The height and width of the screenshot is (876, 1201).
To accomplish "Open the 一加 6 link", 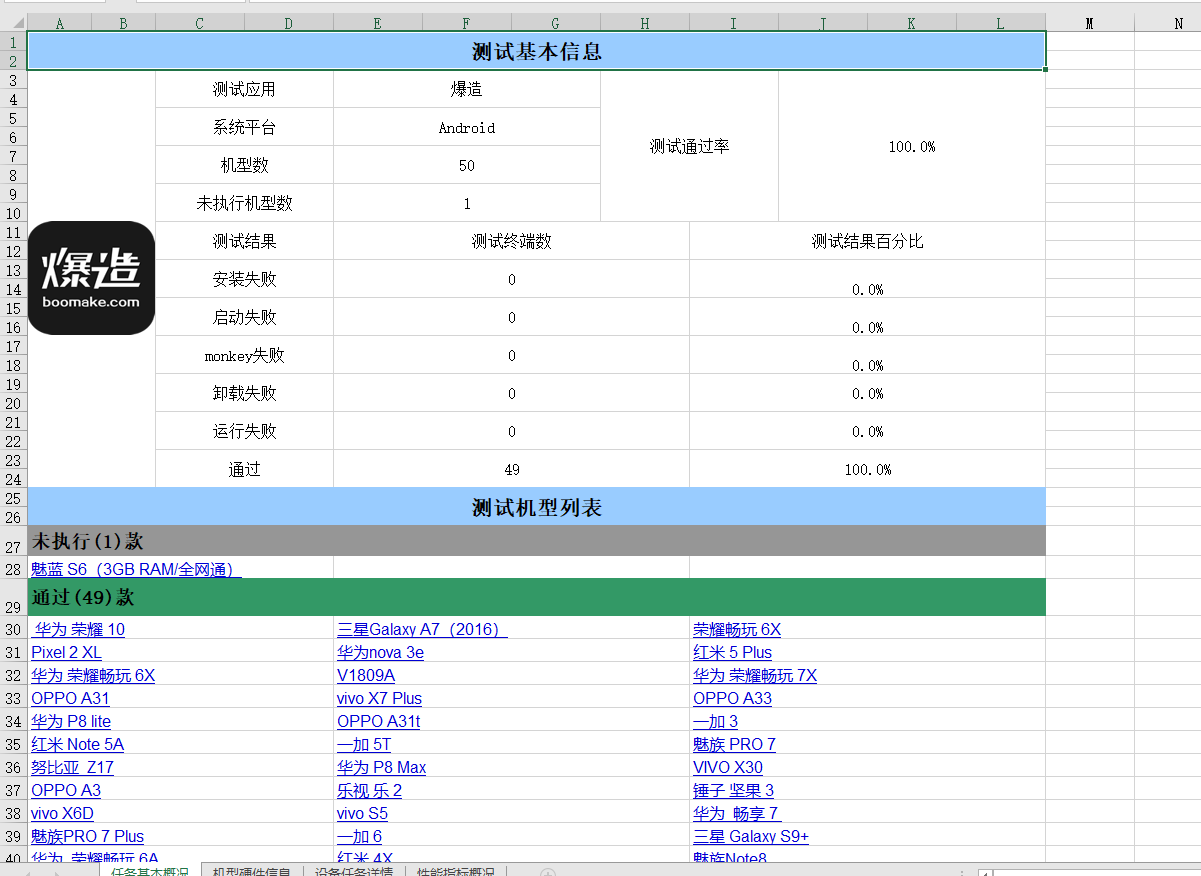I will (x=359, y=836).
